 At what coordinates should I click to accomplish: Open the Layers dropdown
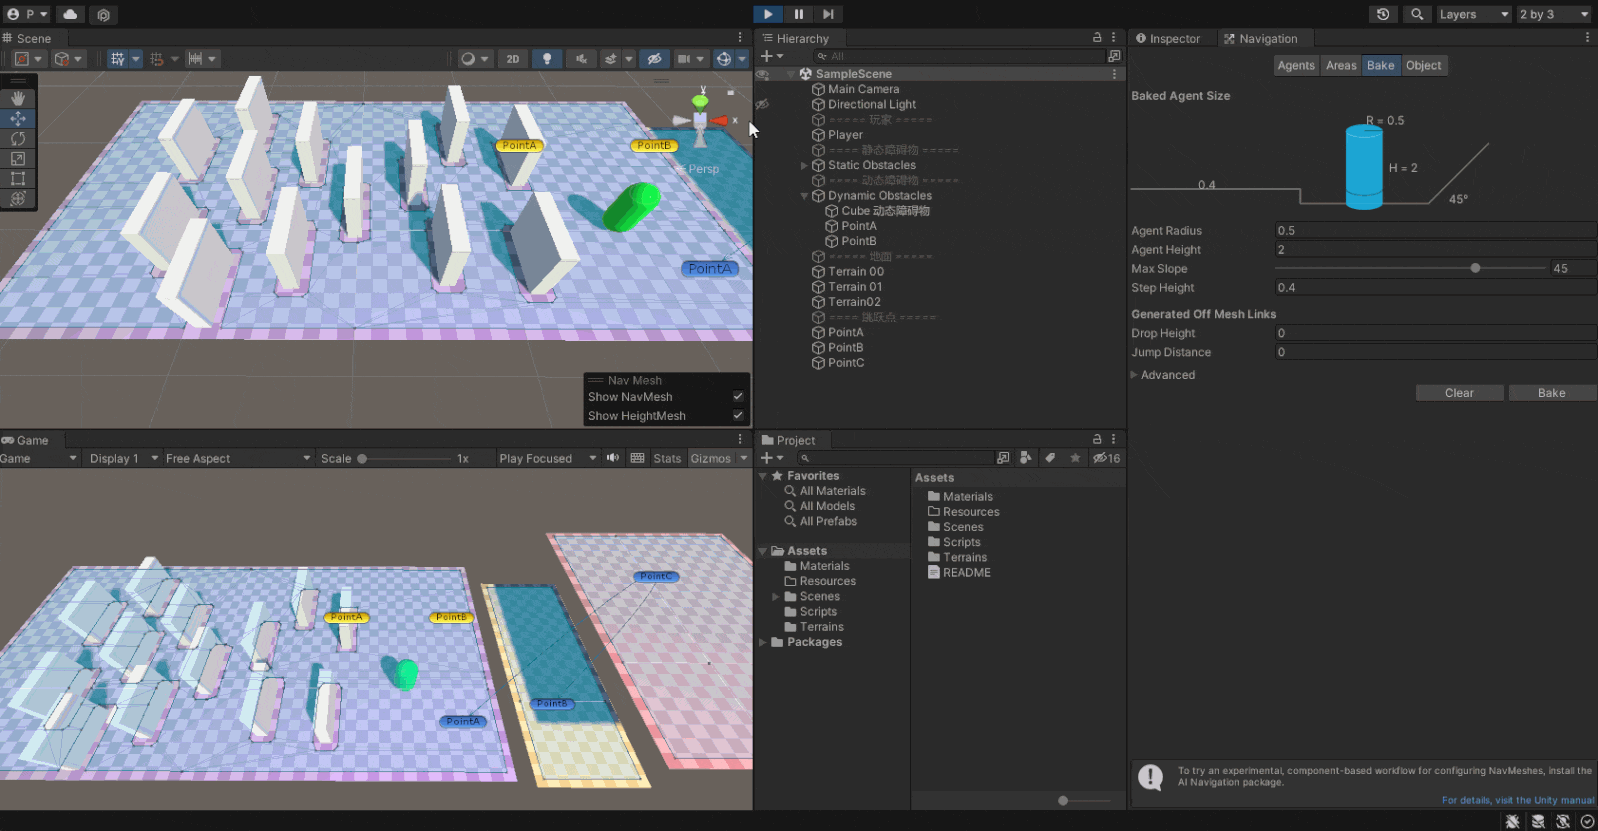[x=1473, y=14]
